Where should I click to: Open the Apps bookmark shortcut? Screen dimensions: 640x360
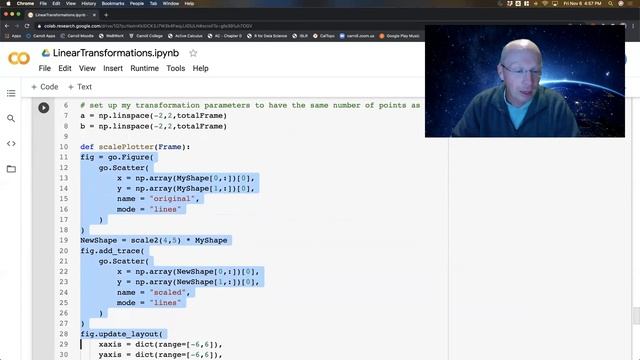(x=13, y=36)
